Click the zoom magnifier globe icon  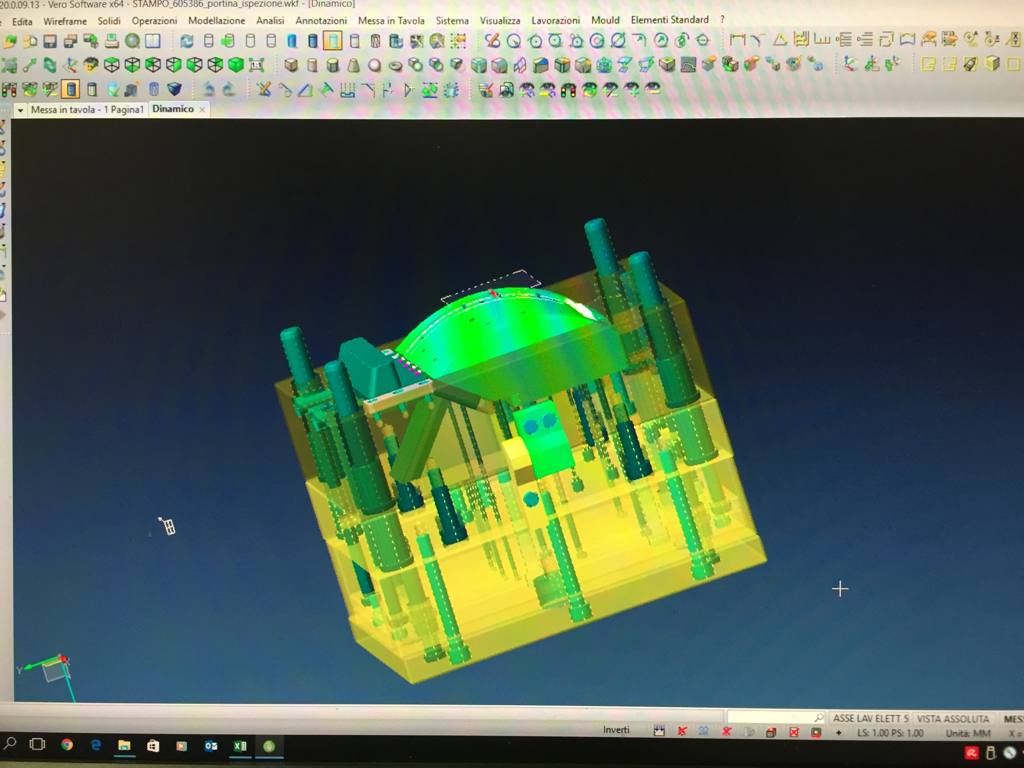[x=133, y=41]
